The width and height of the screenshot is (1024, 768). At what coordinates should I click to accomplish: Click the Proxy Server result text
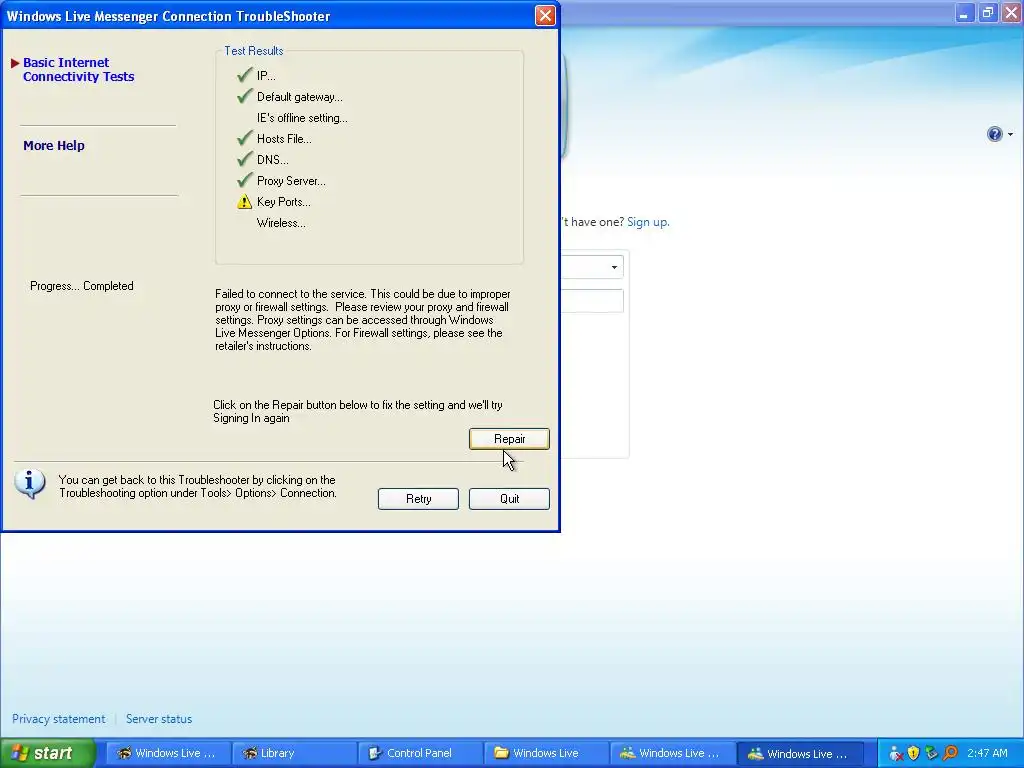(291, 181)
